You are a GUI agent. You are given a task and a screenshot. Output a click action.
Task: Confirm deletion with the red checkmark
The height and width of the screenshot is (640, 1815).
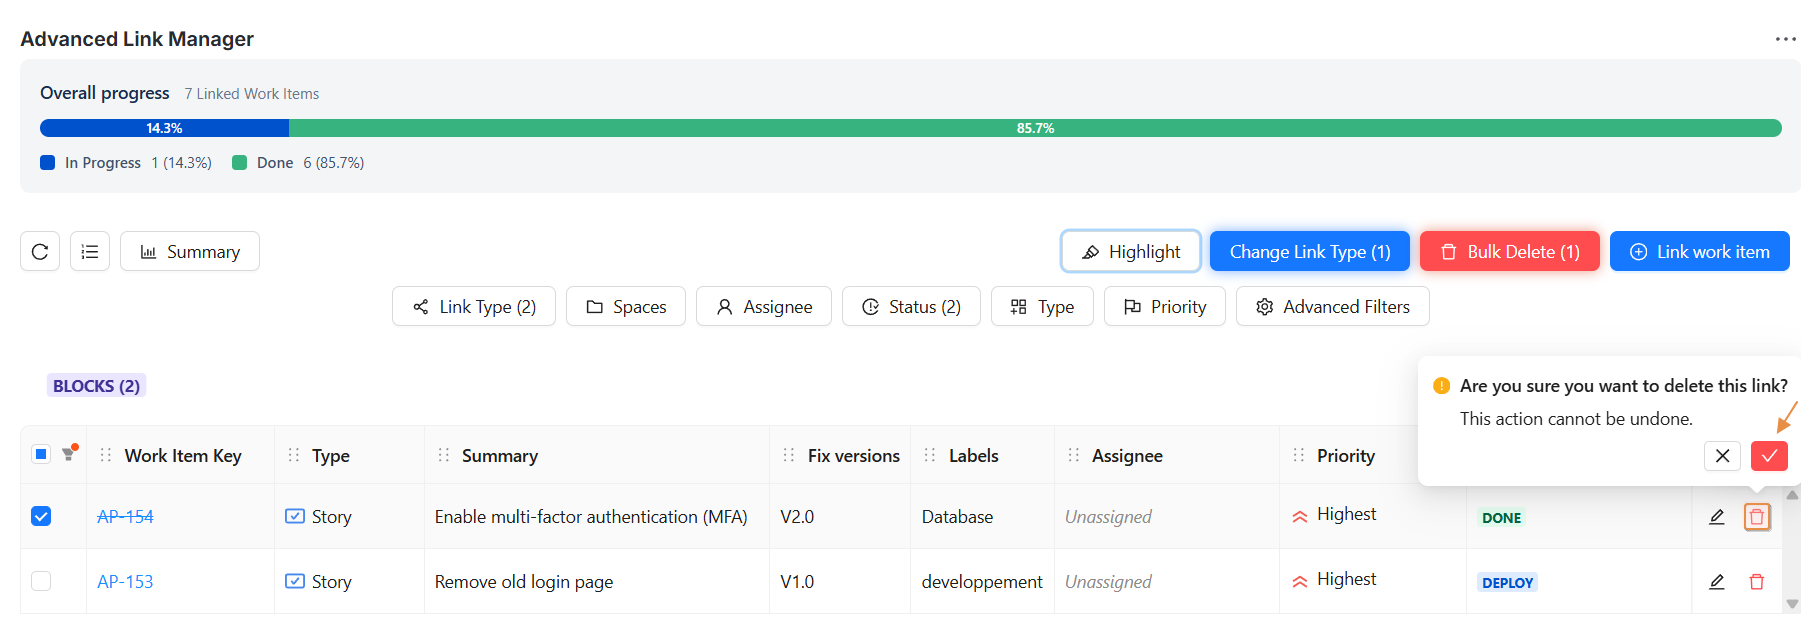[x=1769, y=456]
